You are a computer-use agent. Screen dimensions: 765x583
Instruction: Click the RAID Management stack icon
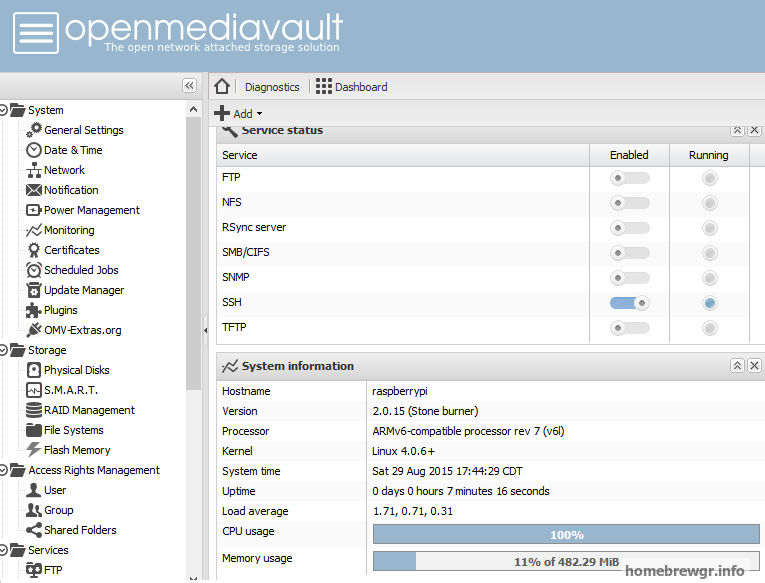[34, 410]
